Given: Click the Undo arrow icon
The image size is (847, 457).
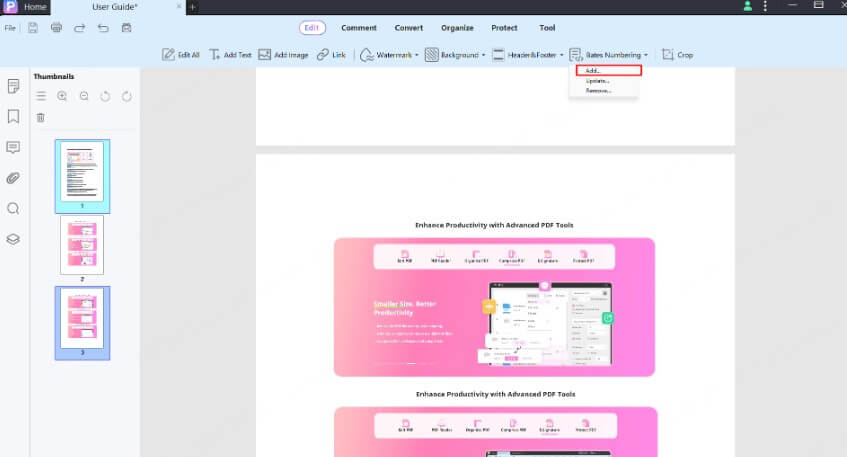Looking at the screenshot, I should tap(103, 28).
